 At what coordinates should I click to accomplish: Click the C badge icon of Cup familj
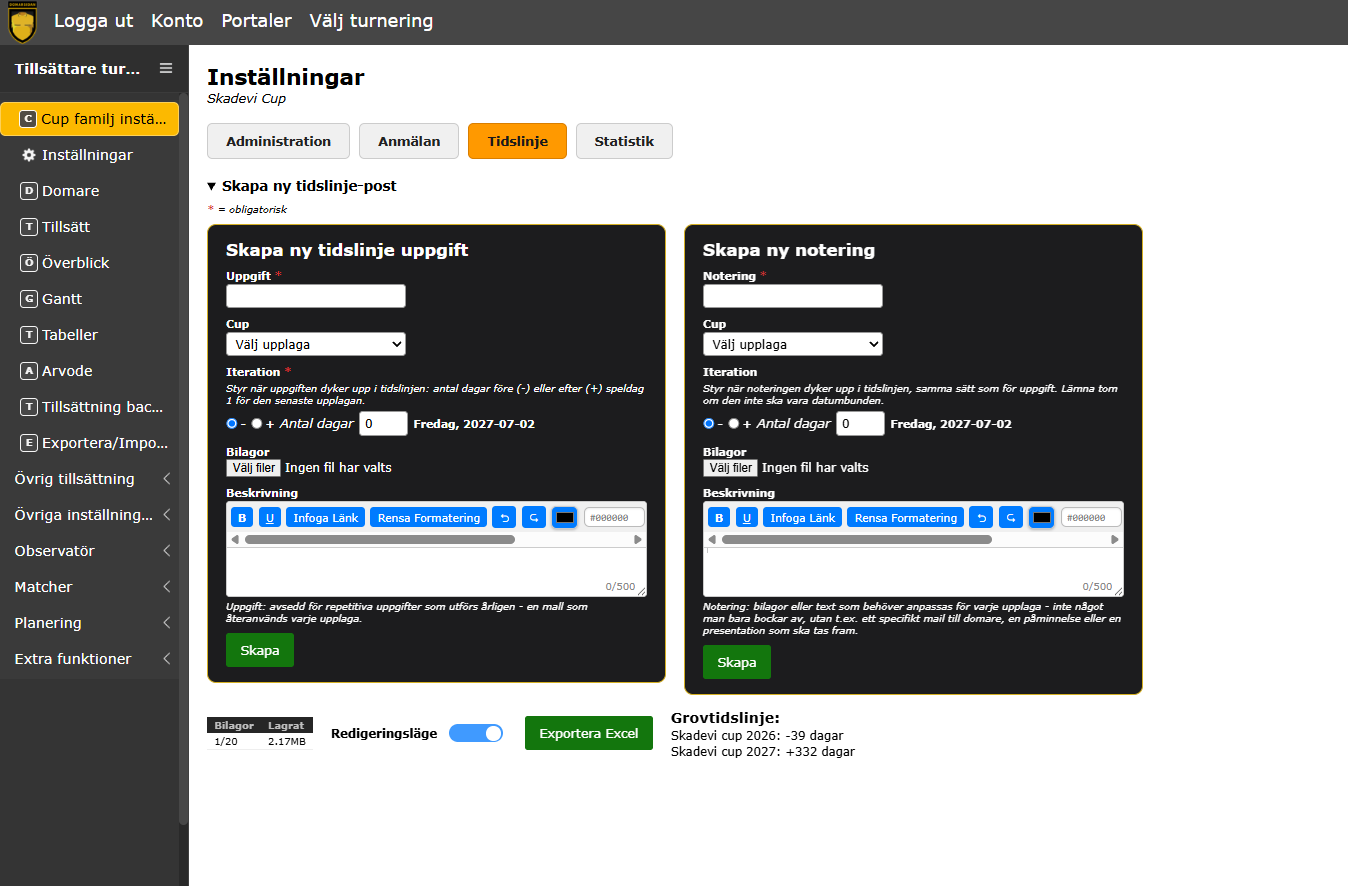[x=28, y=119]
